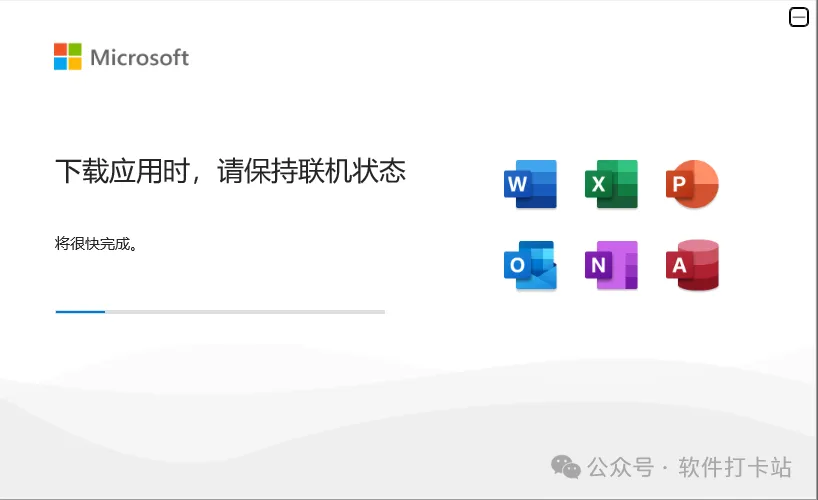Screen dimensions: 818x500
Task: Click the 软件打卡站 watermark text
Action: [x=735, y=467]
